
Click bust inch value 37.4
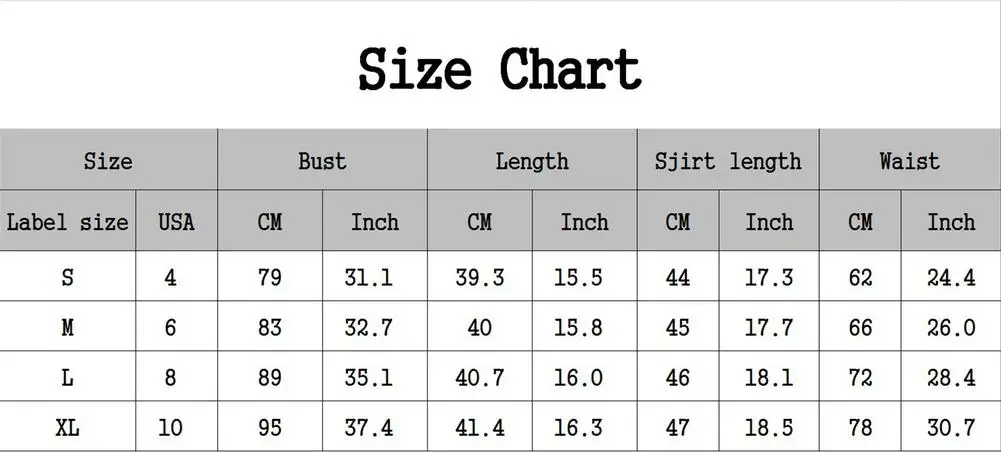click(x=369, y=426)
